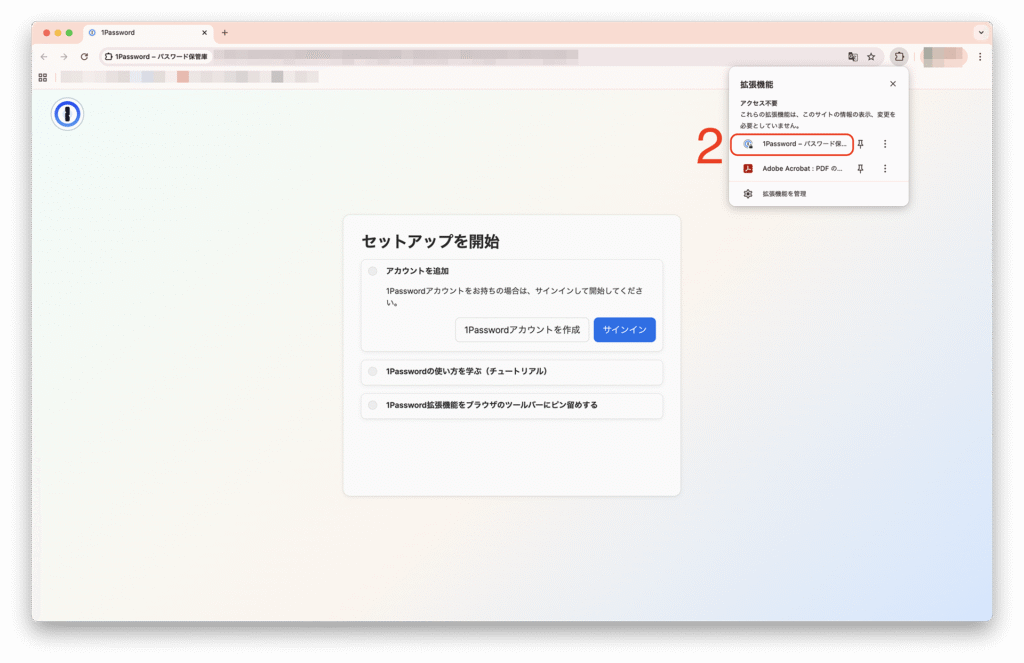The image size is (1024, 663).
Task: Click the サインイン button
Action: click(x=624, y=330)
